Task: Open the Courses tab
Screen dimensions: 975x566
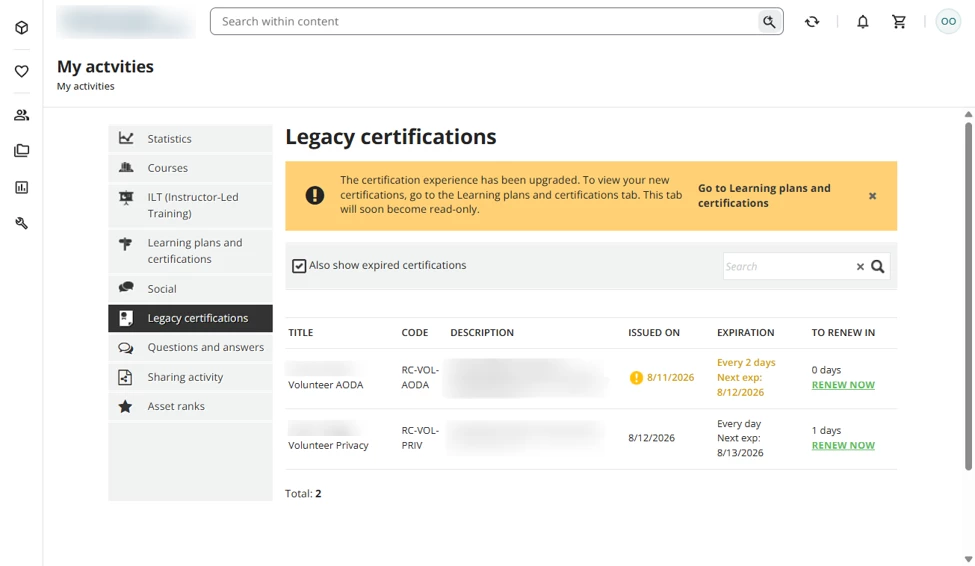Action: coord(190,168)
